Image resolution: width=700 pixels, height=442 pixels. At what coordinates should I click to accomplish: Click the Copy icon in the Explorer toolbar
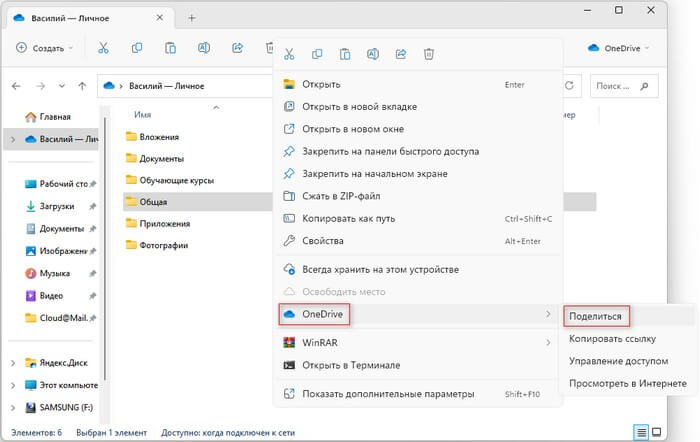click(137, 48)
